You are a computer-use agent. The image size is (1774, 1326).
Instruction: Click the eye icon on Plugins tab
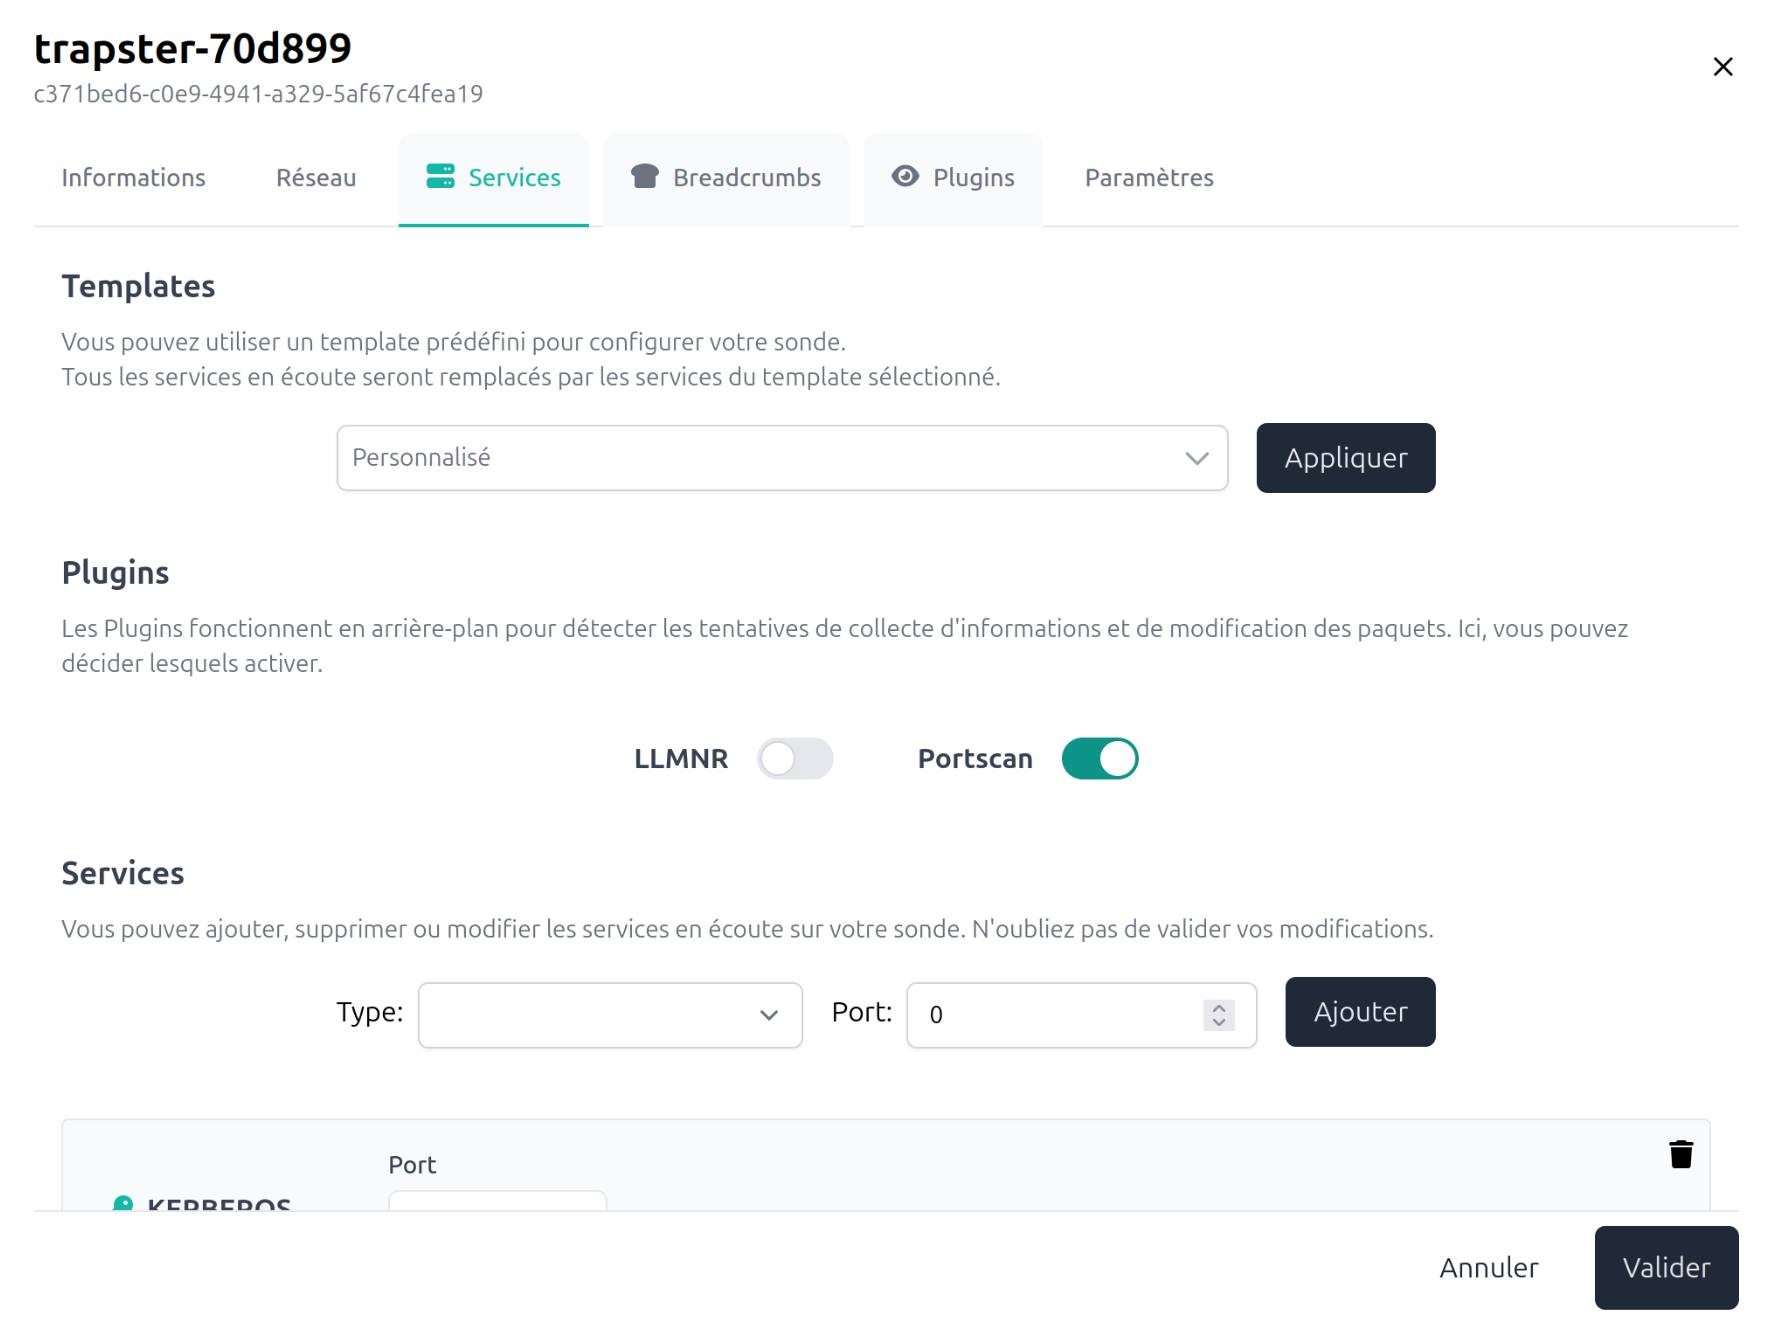tap(905, 177)
